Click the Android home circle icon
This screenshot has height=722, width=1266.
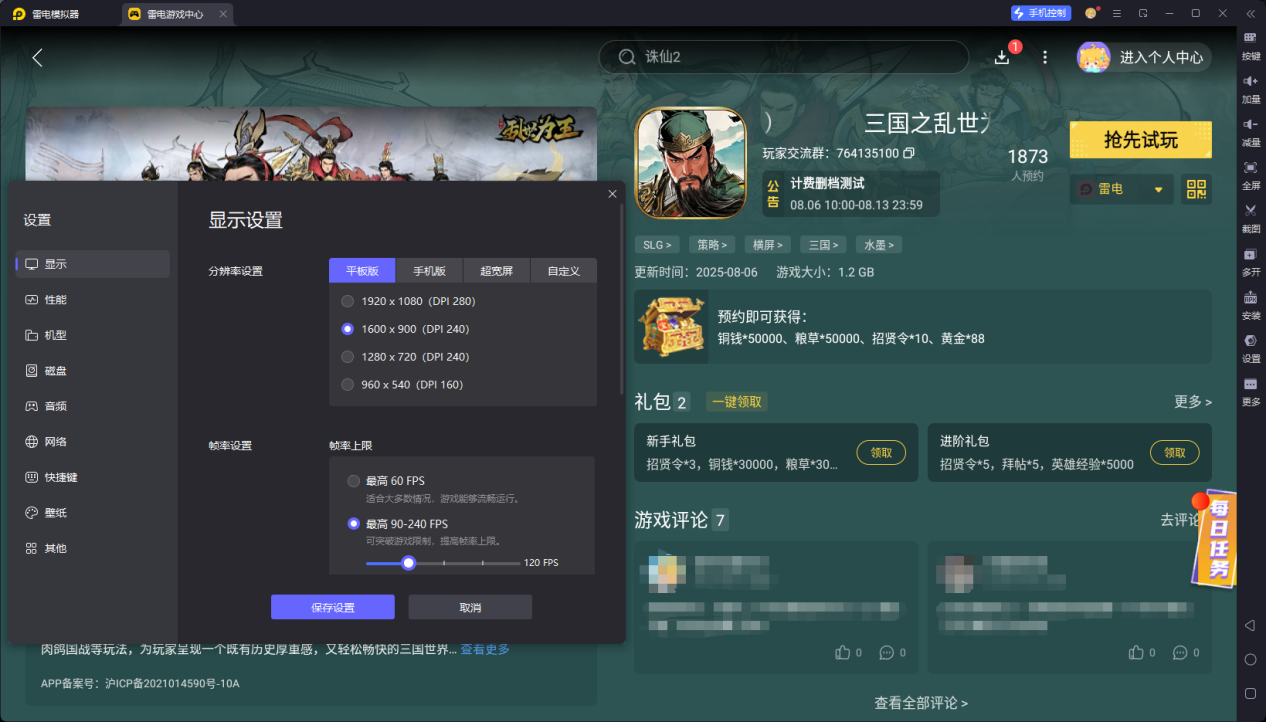pos(1250,659)
